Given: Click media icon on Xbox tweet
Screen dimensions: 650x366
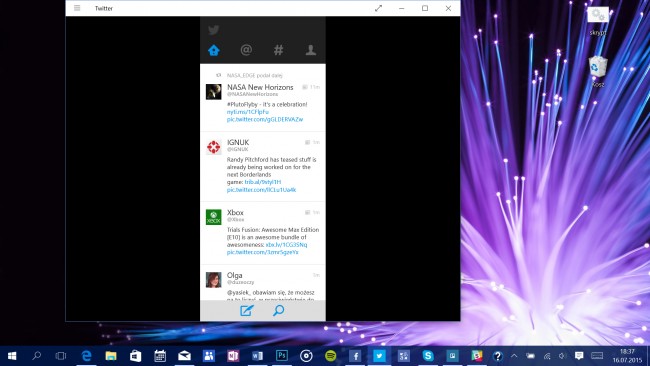Looking at the screenshot, I should click(308, 212).
